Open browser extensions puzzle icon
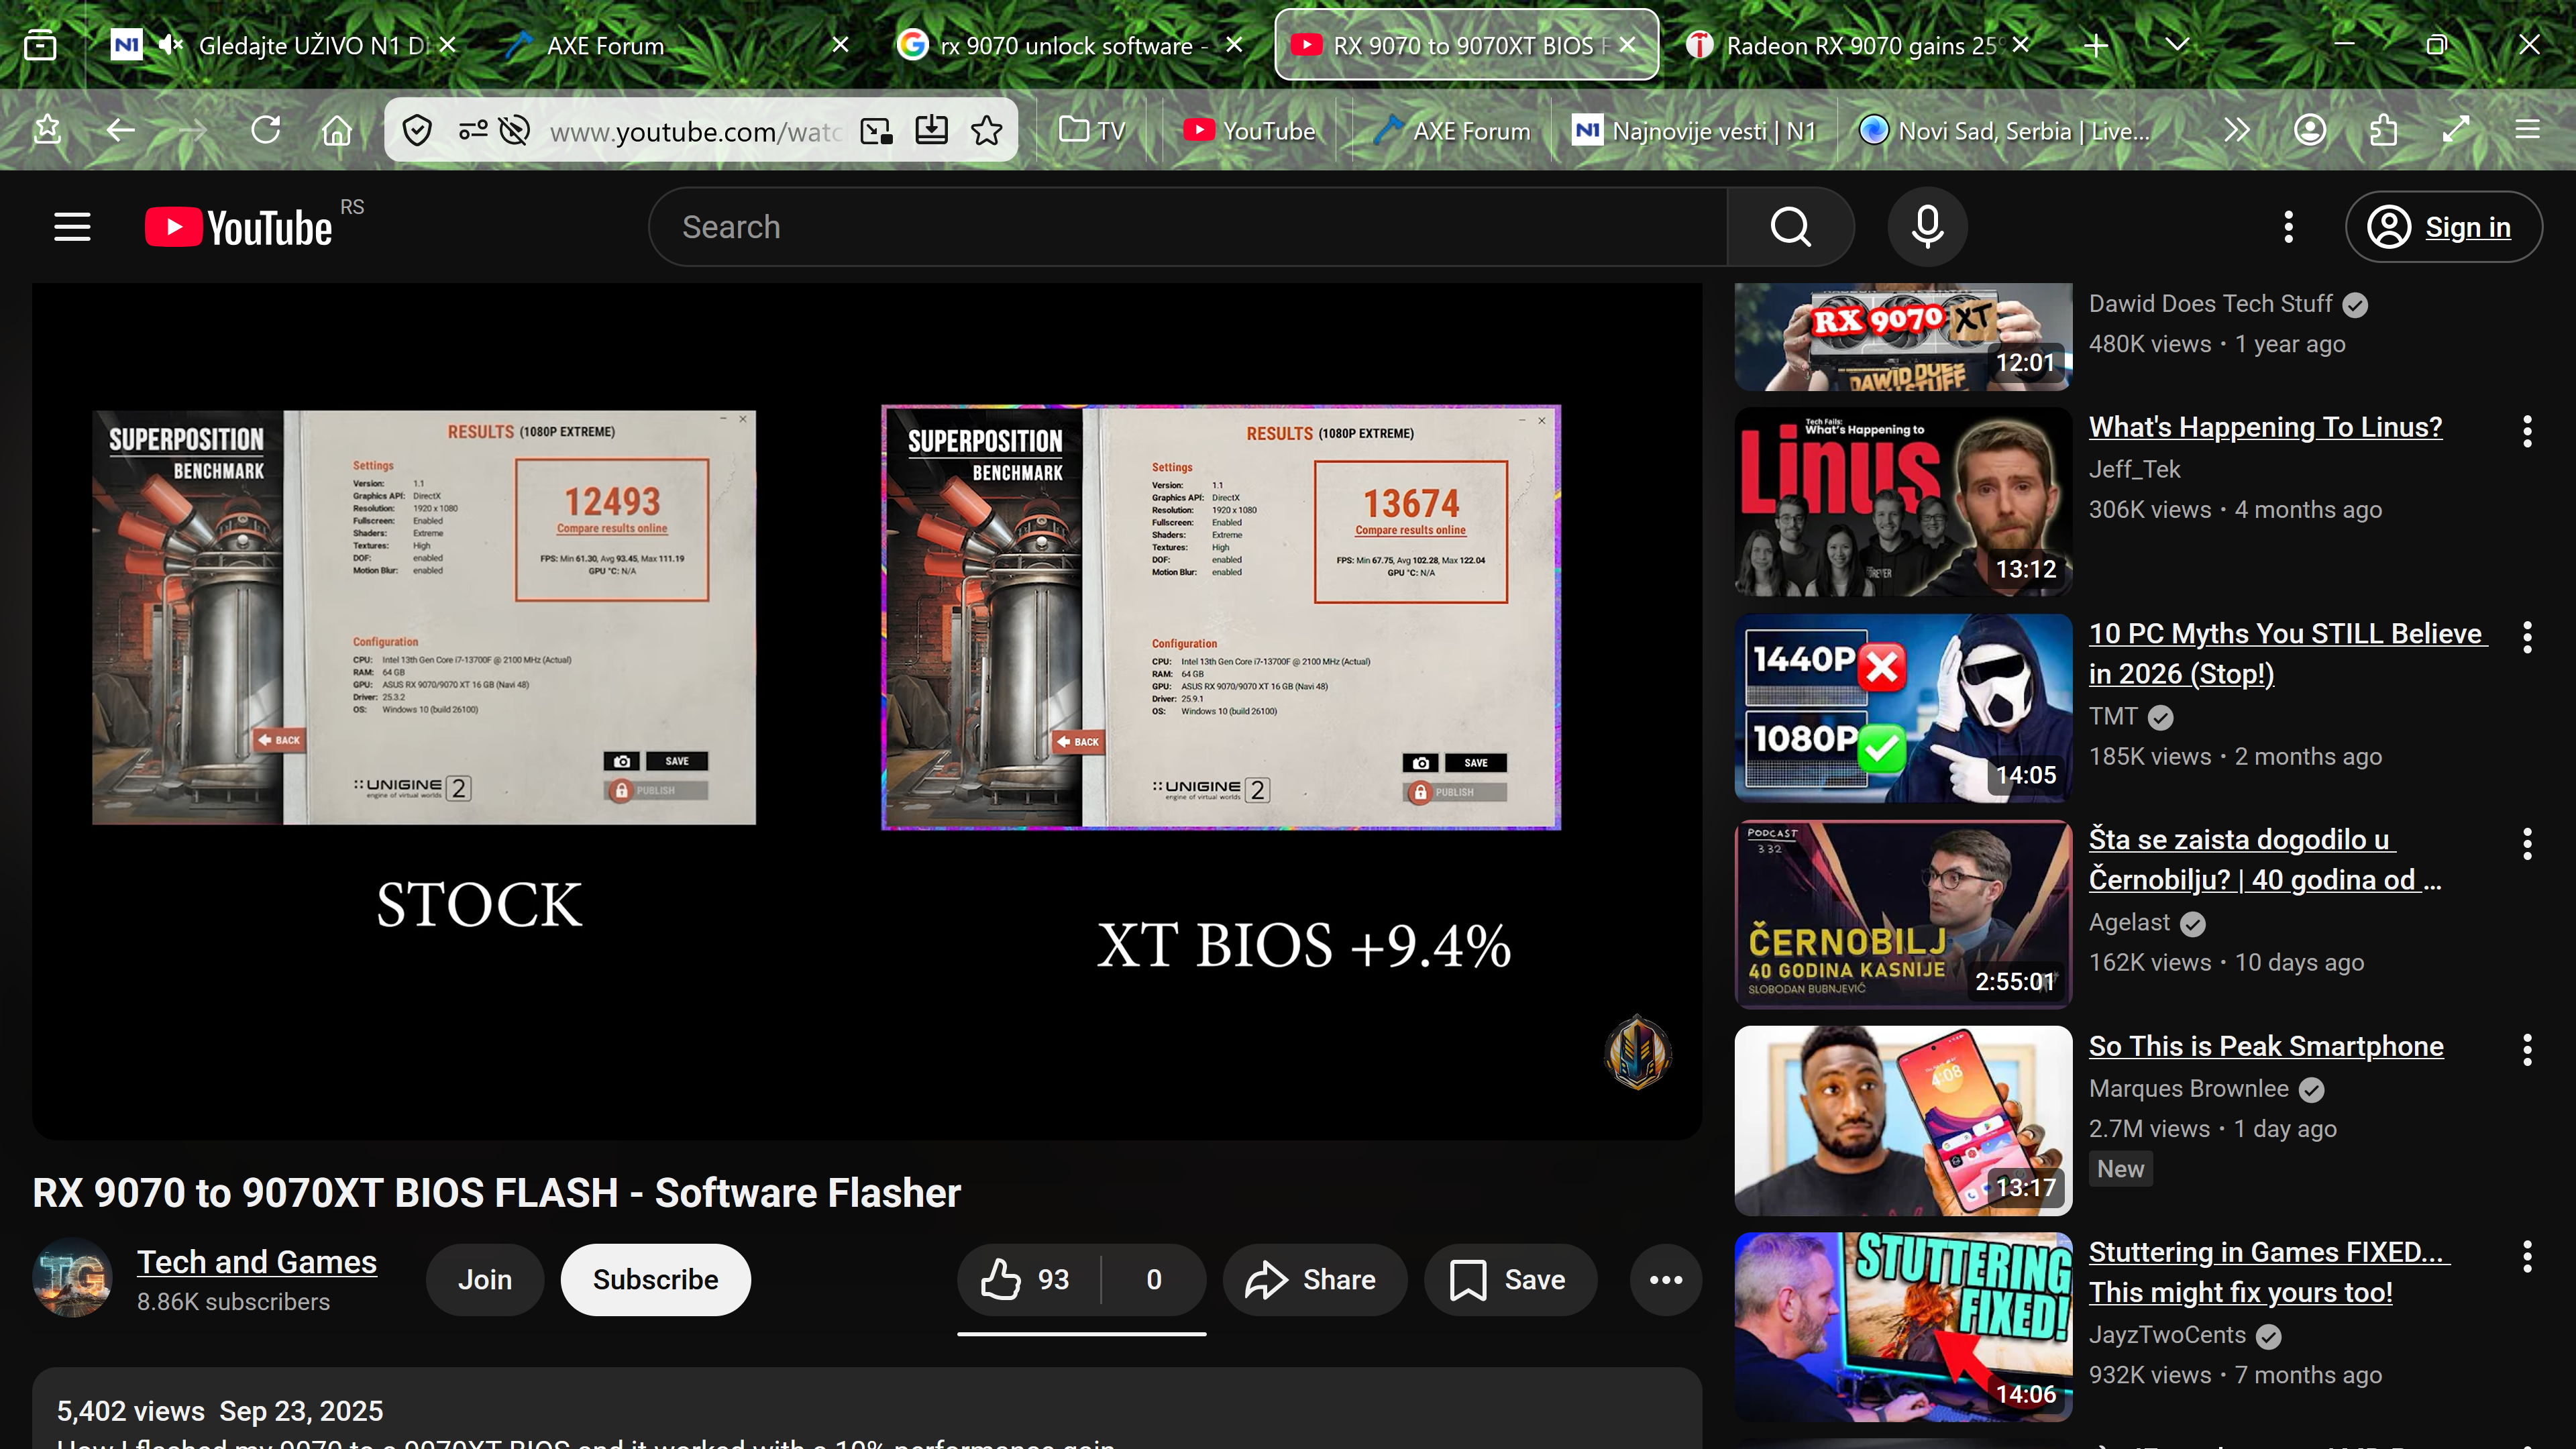The image size is (2576, 1449). coord(2383,130)
